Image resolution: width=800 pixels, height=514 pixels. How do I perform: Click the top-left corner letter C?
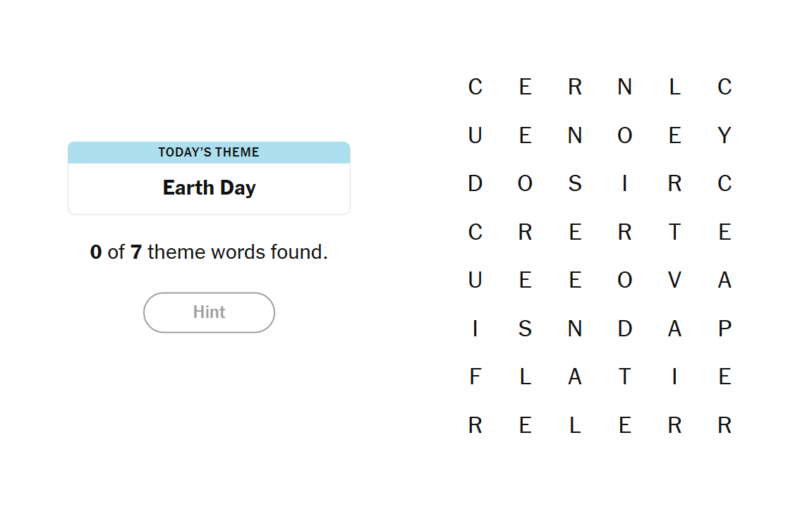tap(475, 88)
